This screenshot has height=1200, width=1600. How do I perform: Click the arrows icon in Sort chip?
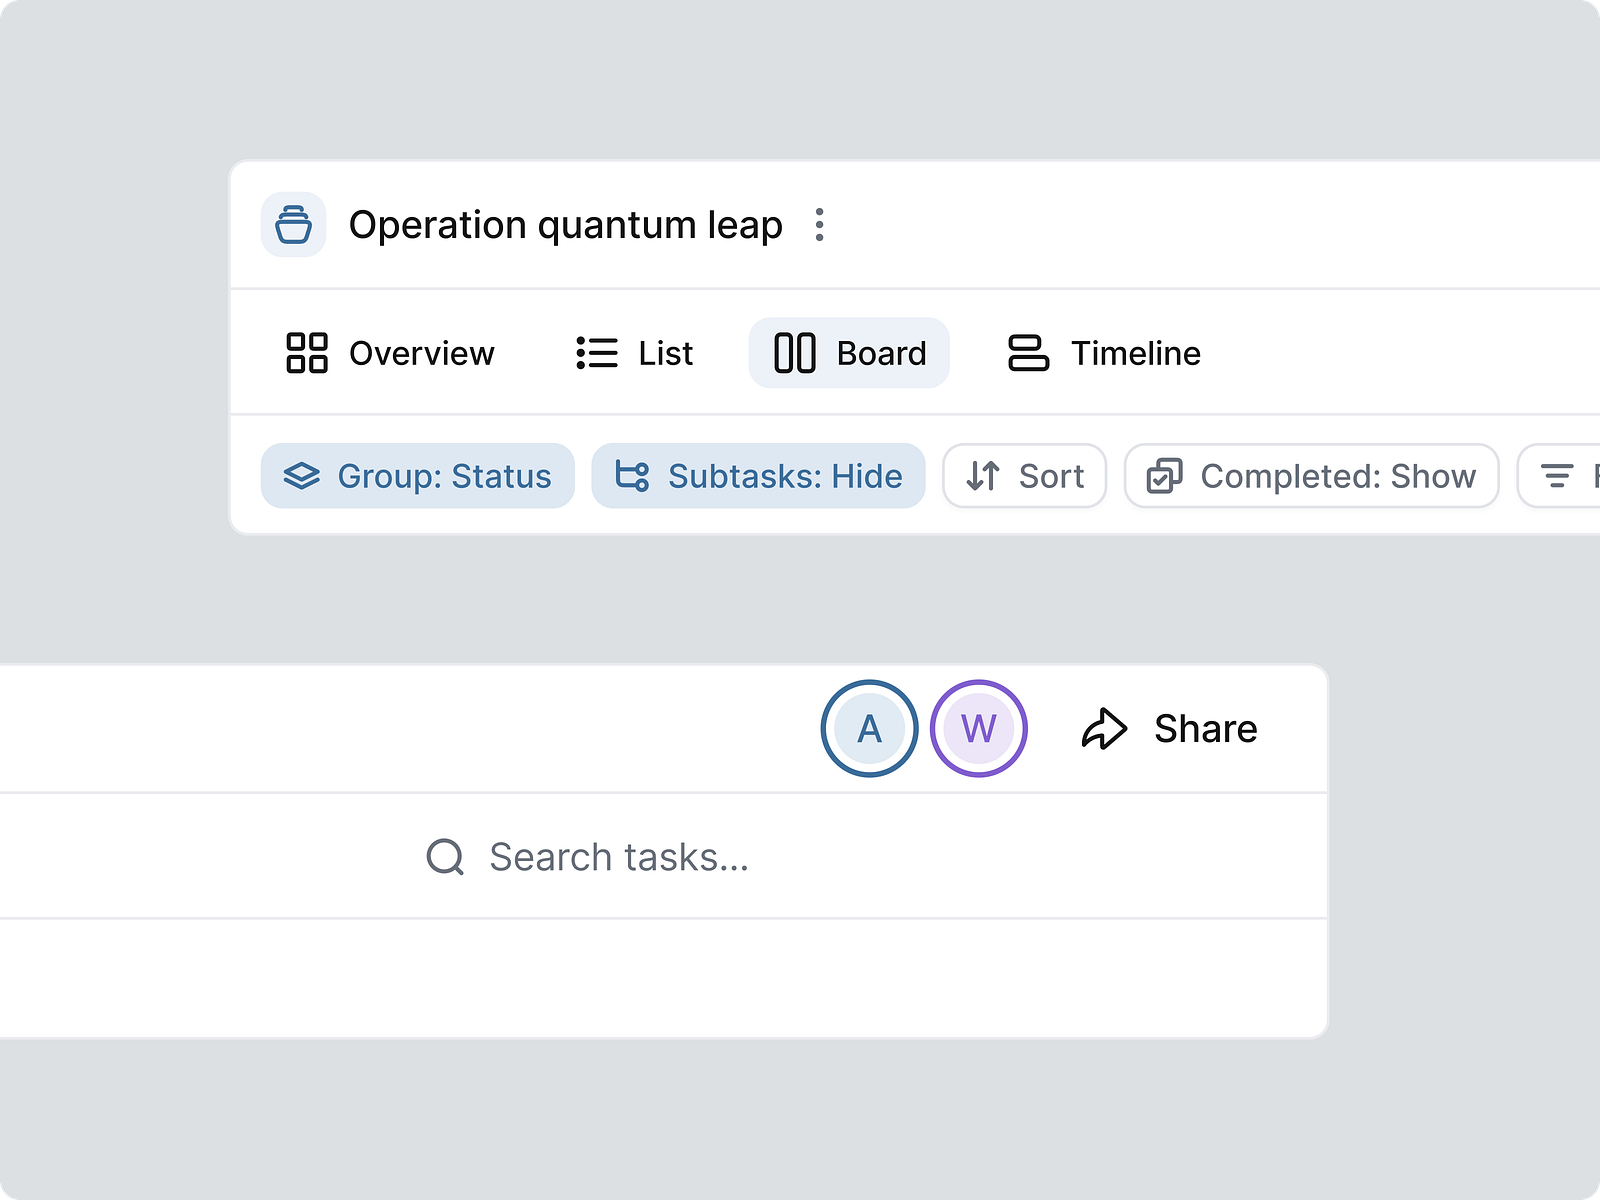tap(986, 476)
